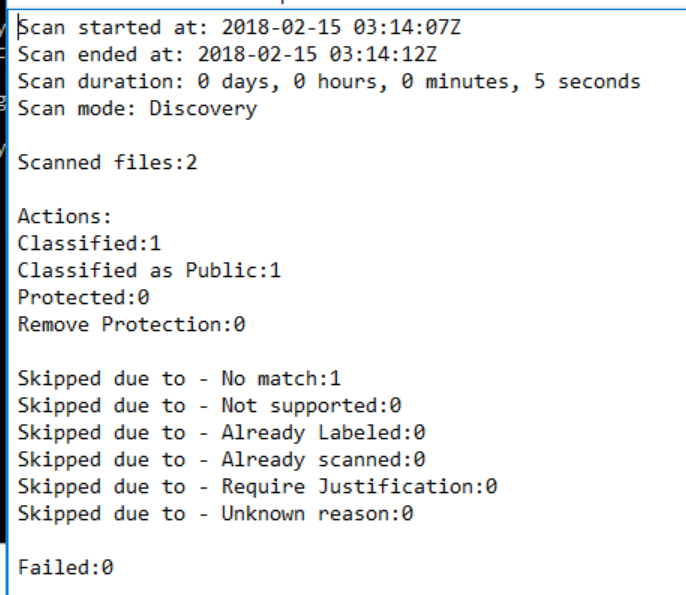Click the 'Already Labeled:0' skipped line
The width and height of the screenshot is (686, 595).
click(x=322, y=433)
